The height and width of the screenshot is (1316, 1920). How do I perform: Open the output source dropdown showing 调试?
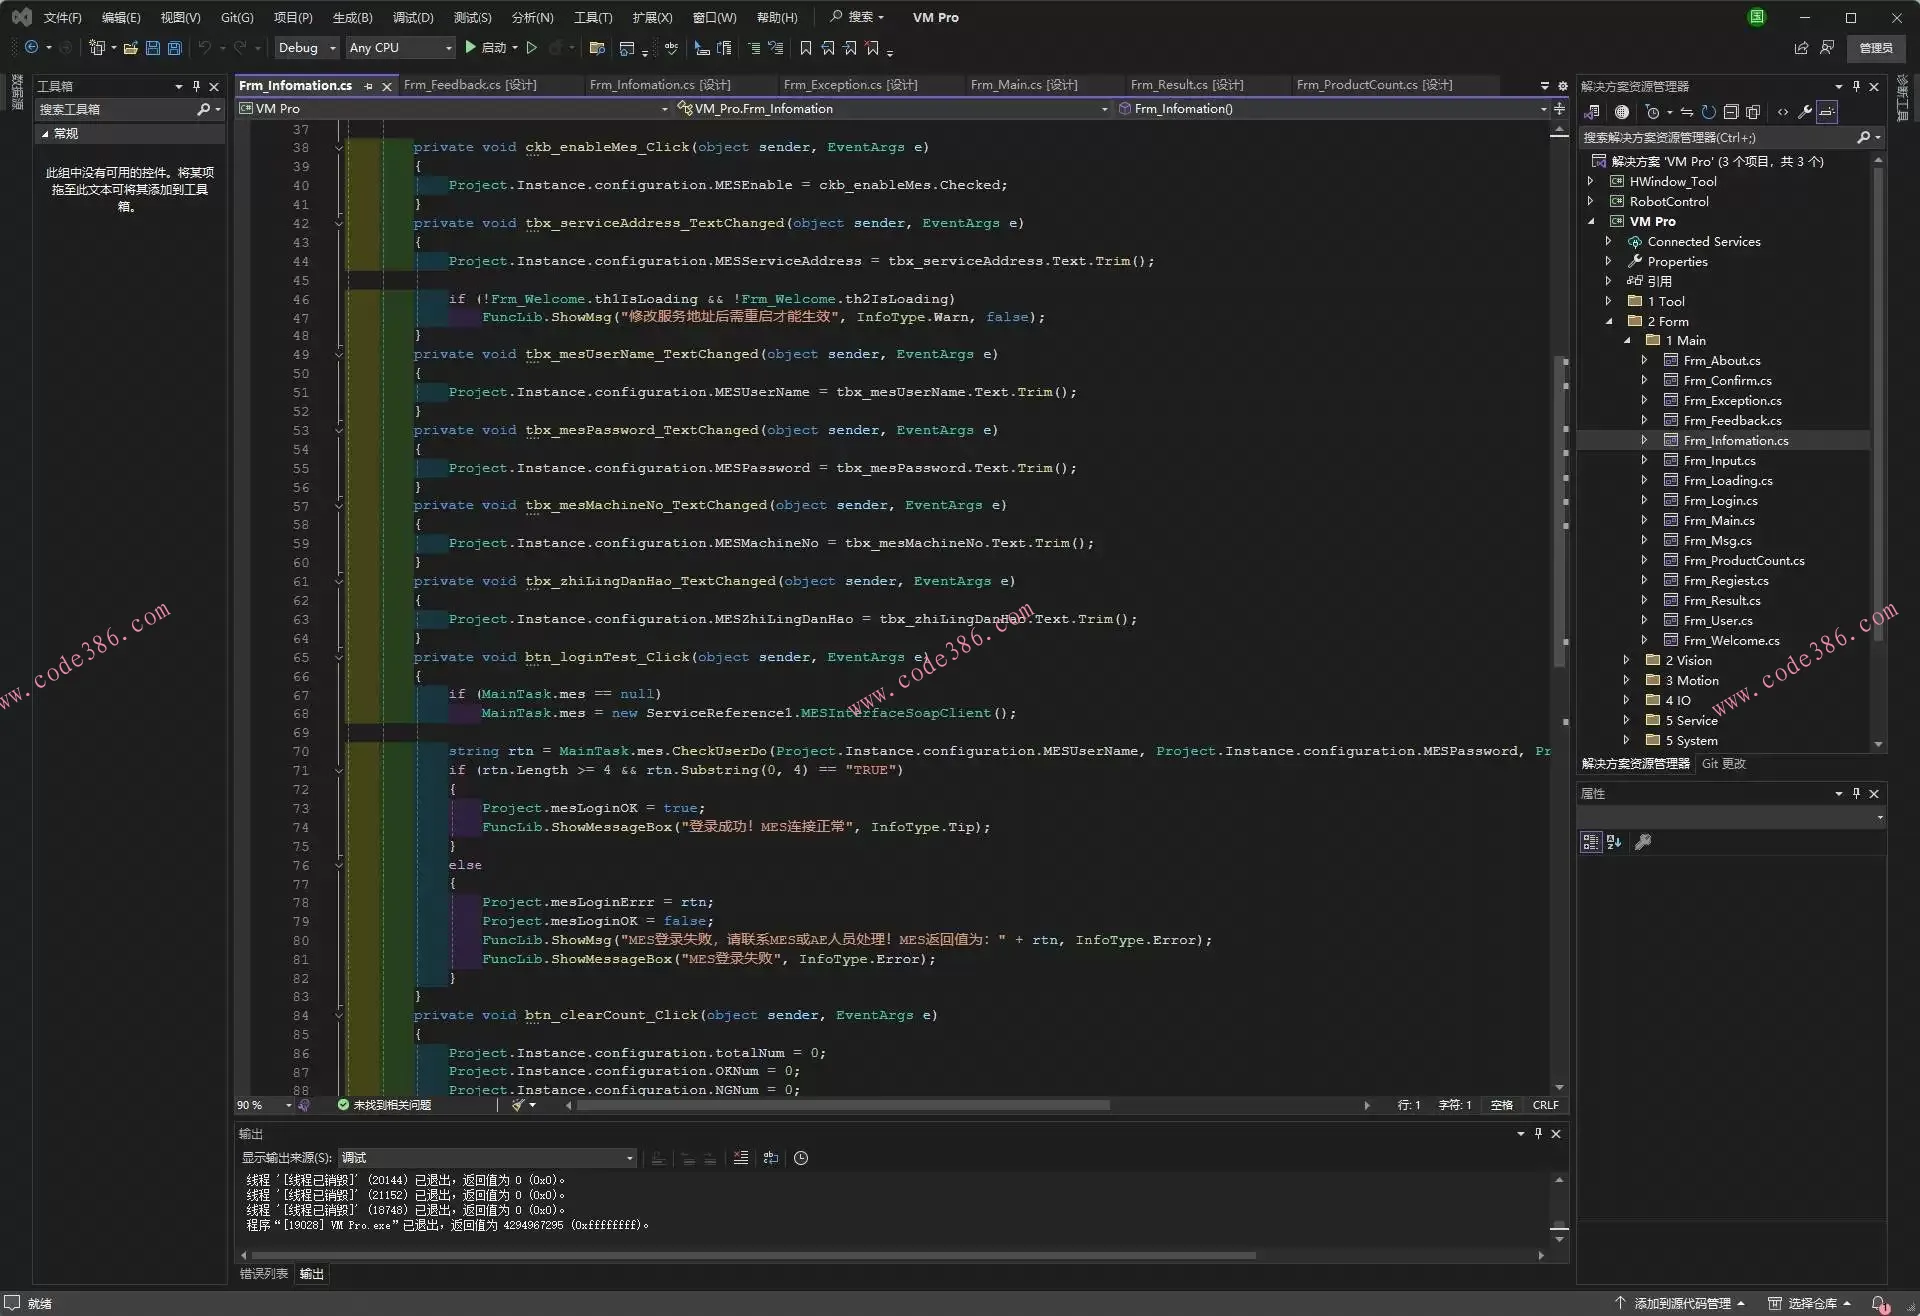(487, 1158)
